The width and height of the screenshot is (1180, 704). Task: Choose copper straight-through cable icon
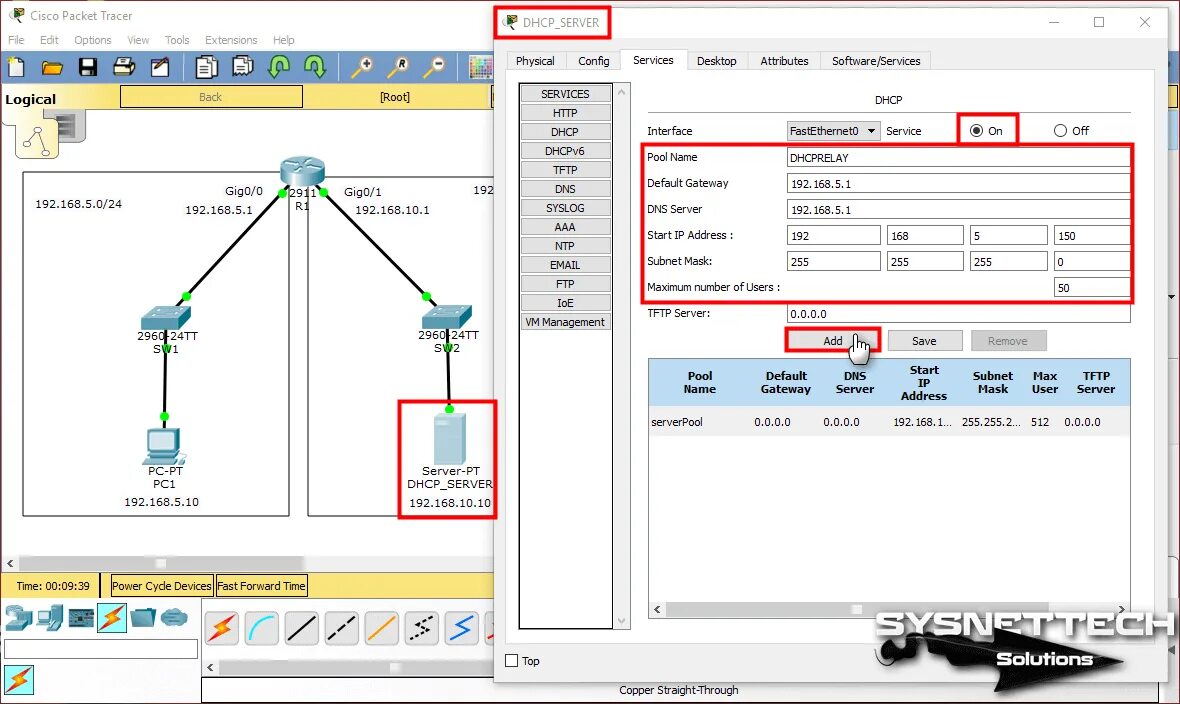point(302,628)
